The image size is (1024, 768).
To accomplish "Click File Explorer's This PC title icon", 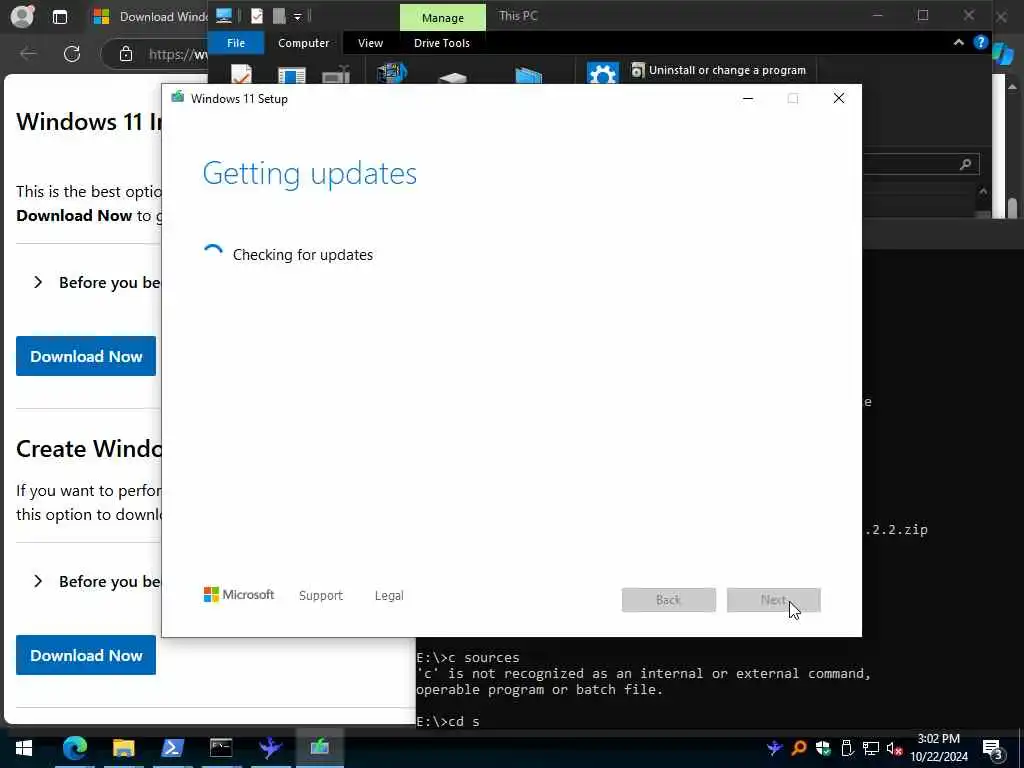I will [224, 16].
